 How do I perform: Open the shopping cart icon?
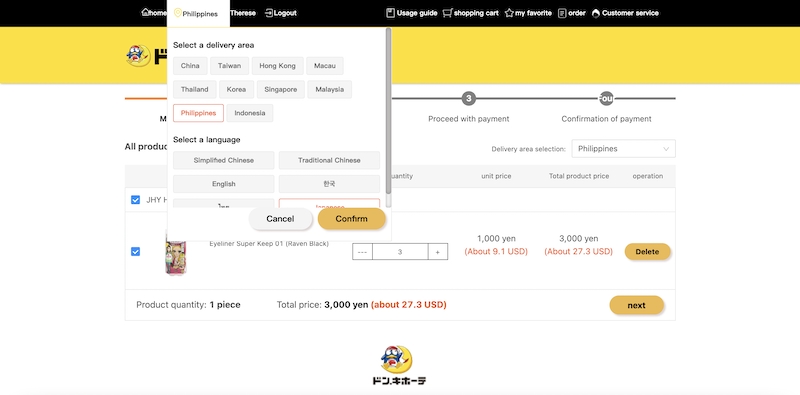point(447,13)
